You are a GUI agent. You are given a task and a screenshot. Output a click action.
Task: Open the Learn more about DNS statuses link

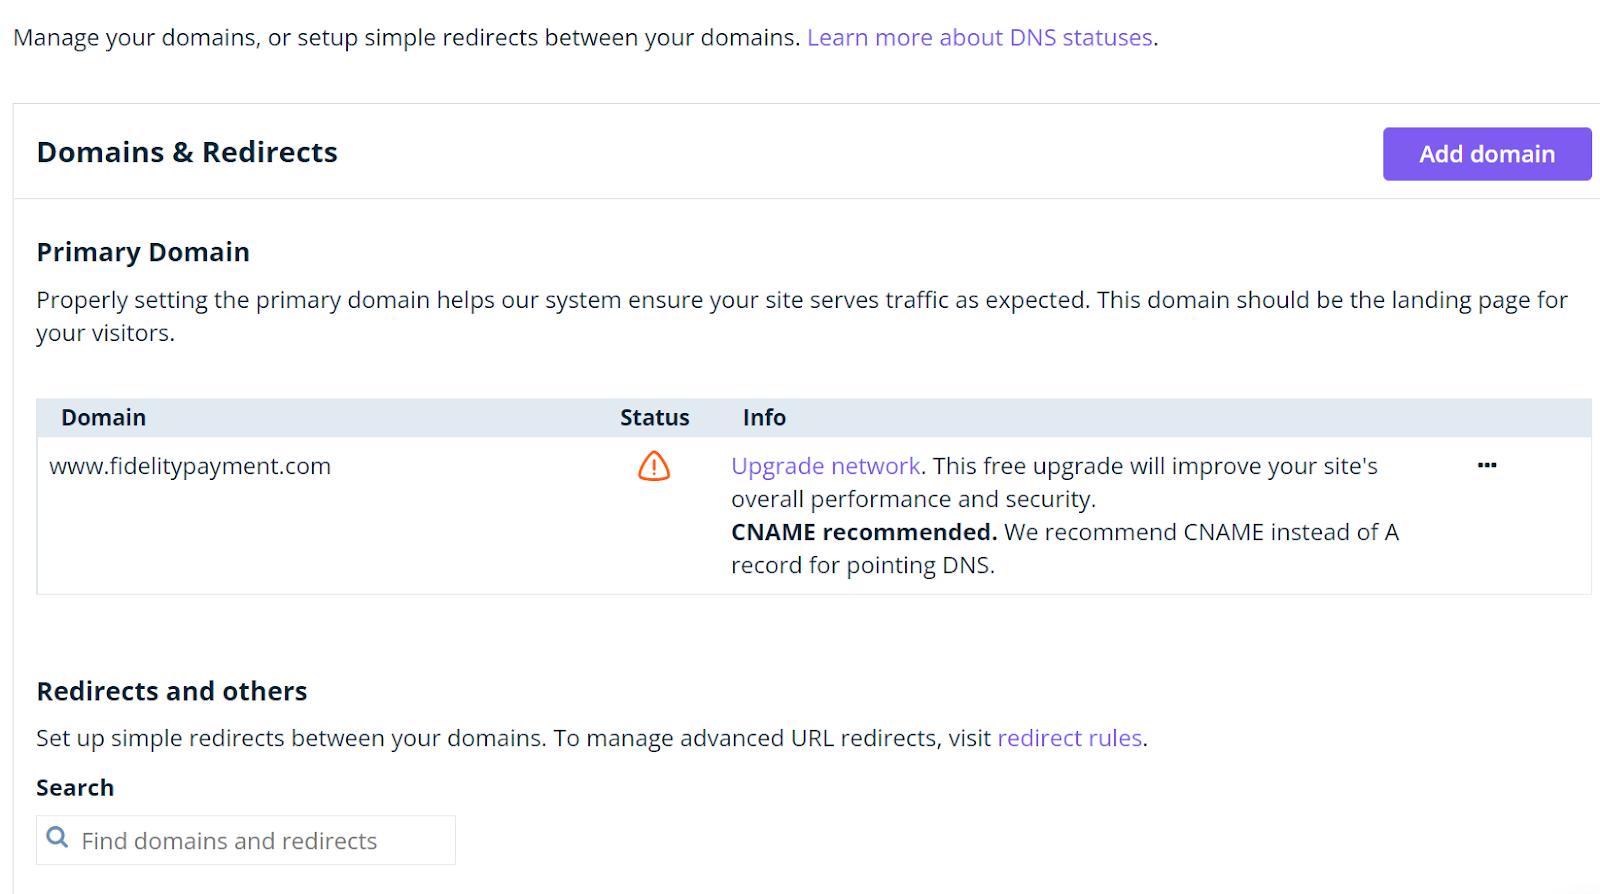(x=980, y=38)
